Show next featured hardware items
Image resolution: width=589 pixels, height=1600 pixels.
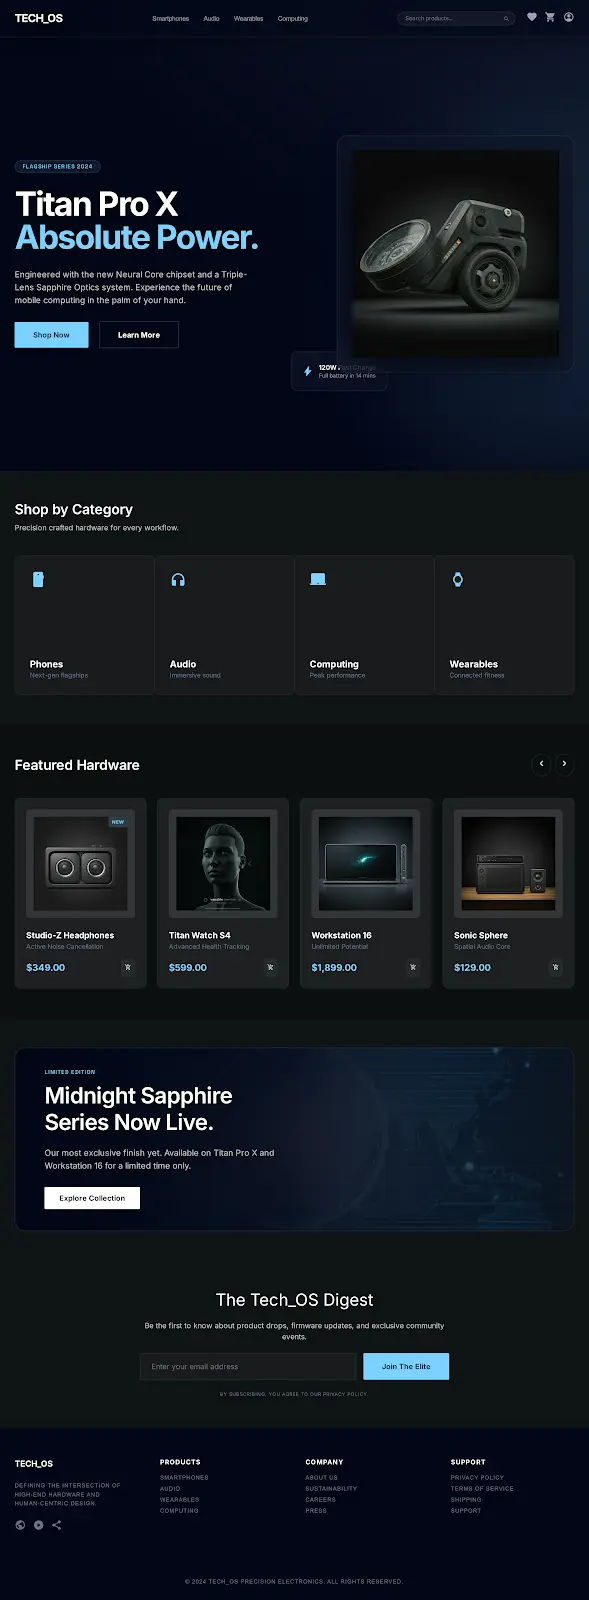click(x=564, y=764)
